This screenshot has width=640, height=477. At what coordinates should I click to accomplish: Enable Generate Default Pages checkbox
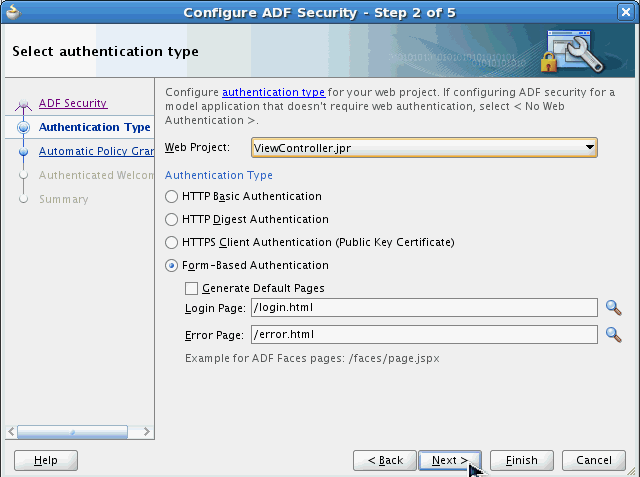tap(191, 288)
